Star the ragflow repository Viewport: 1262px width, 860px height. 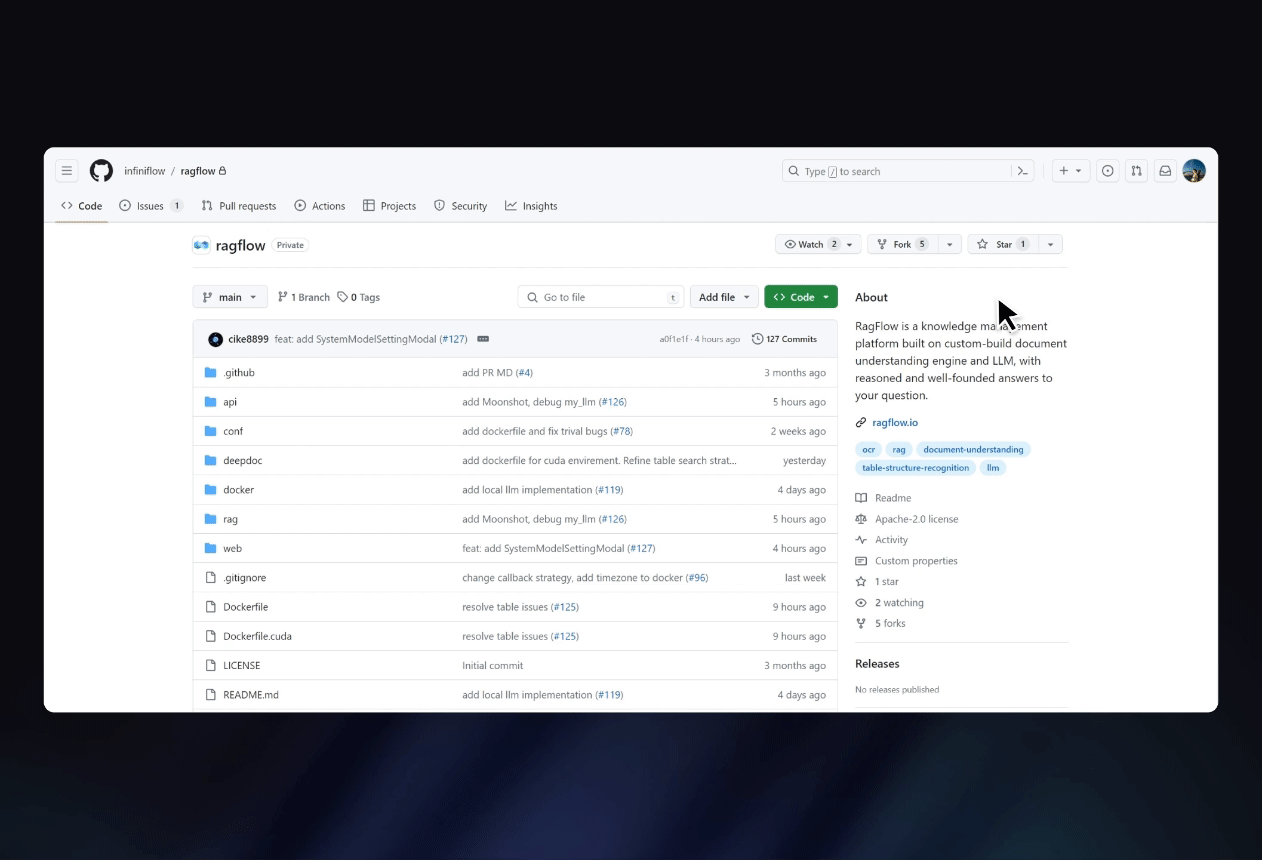coord(995,244)
